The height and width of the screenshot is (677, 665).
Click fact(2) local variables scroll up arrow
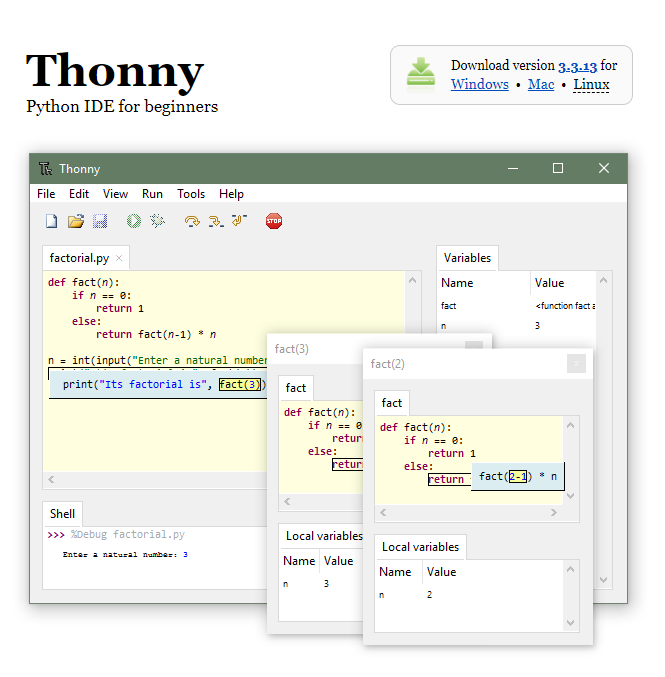570,569
